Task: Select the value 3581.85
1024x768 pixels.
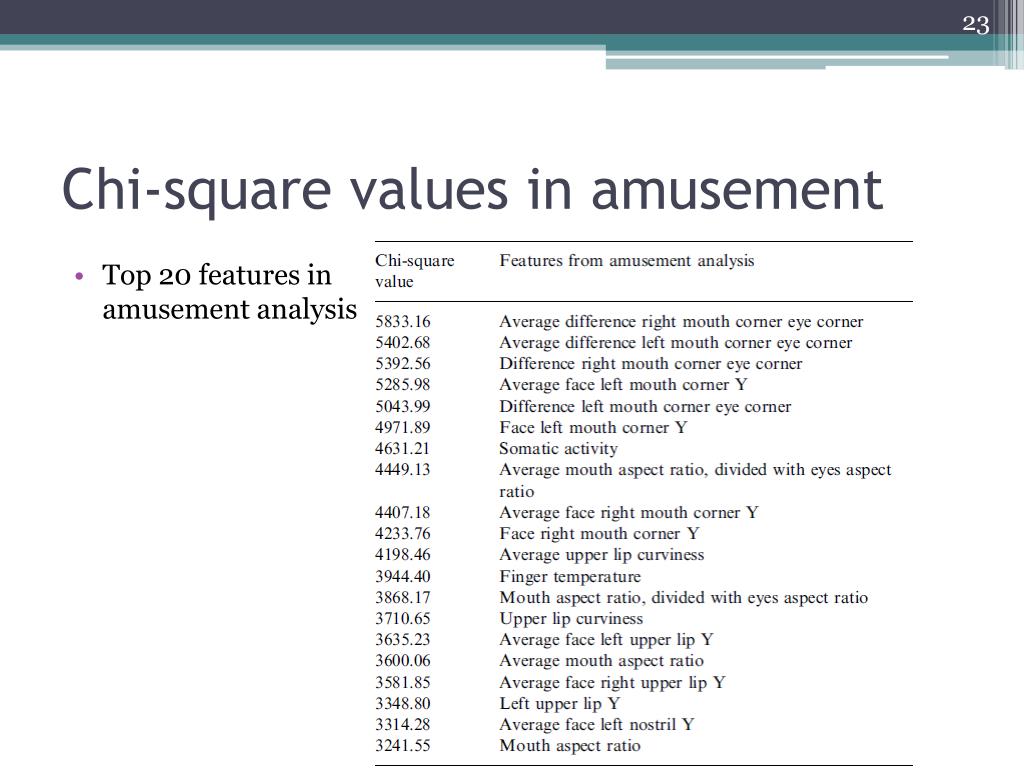Action: (403, 682)
